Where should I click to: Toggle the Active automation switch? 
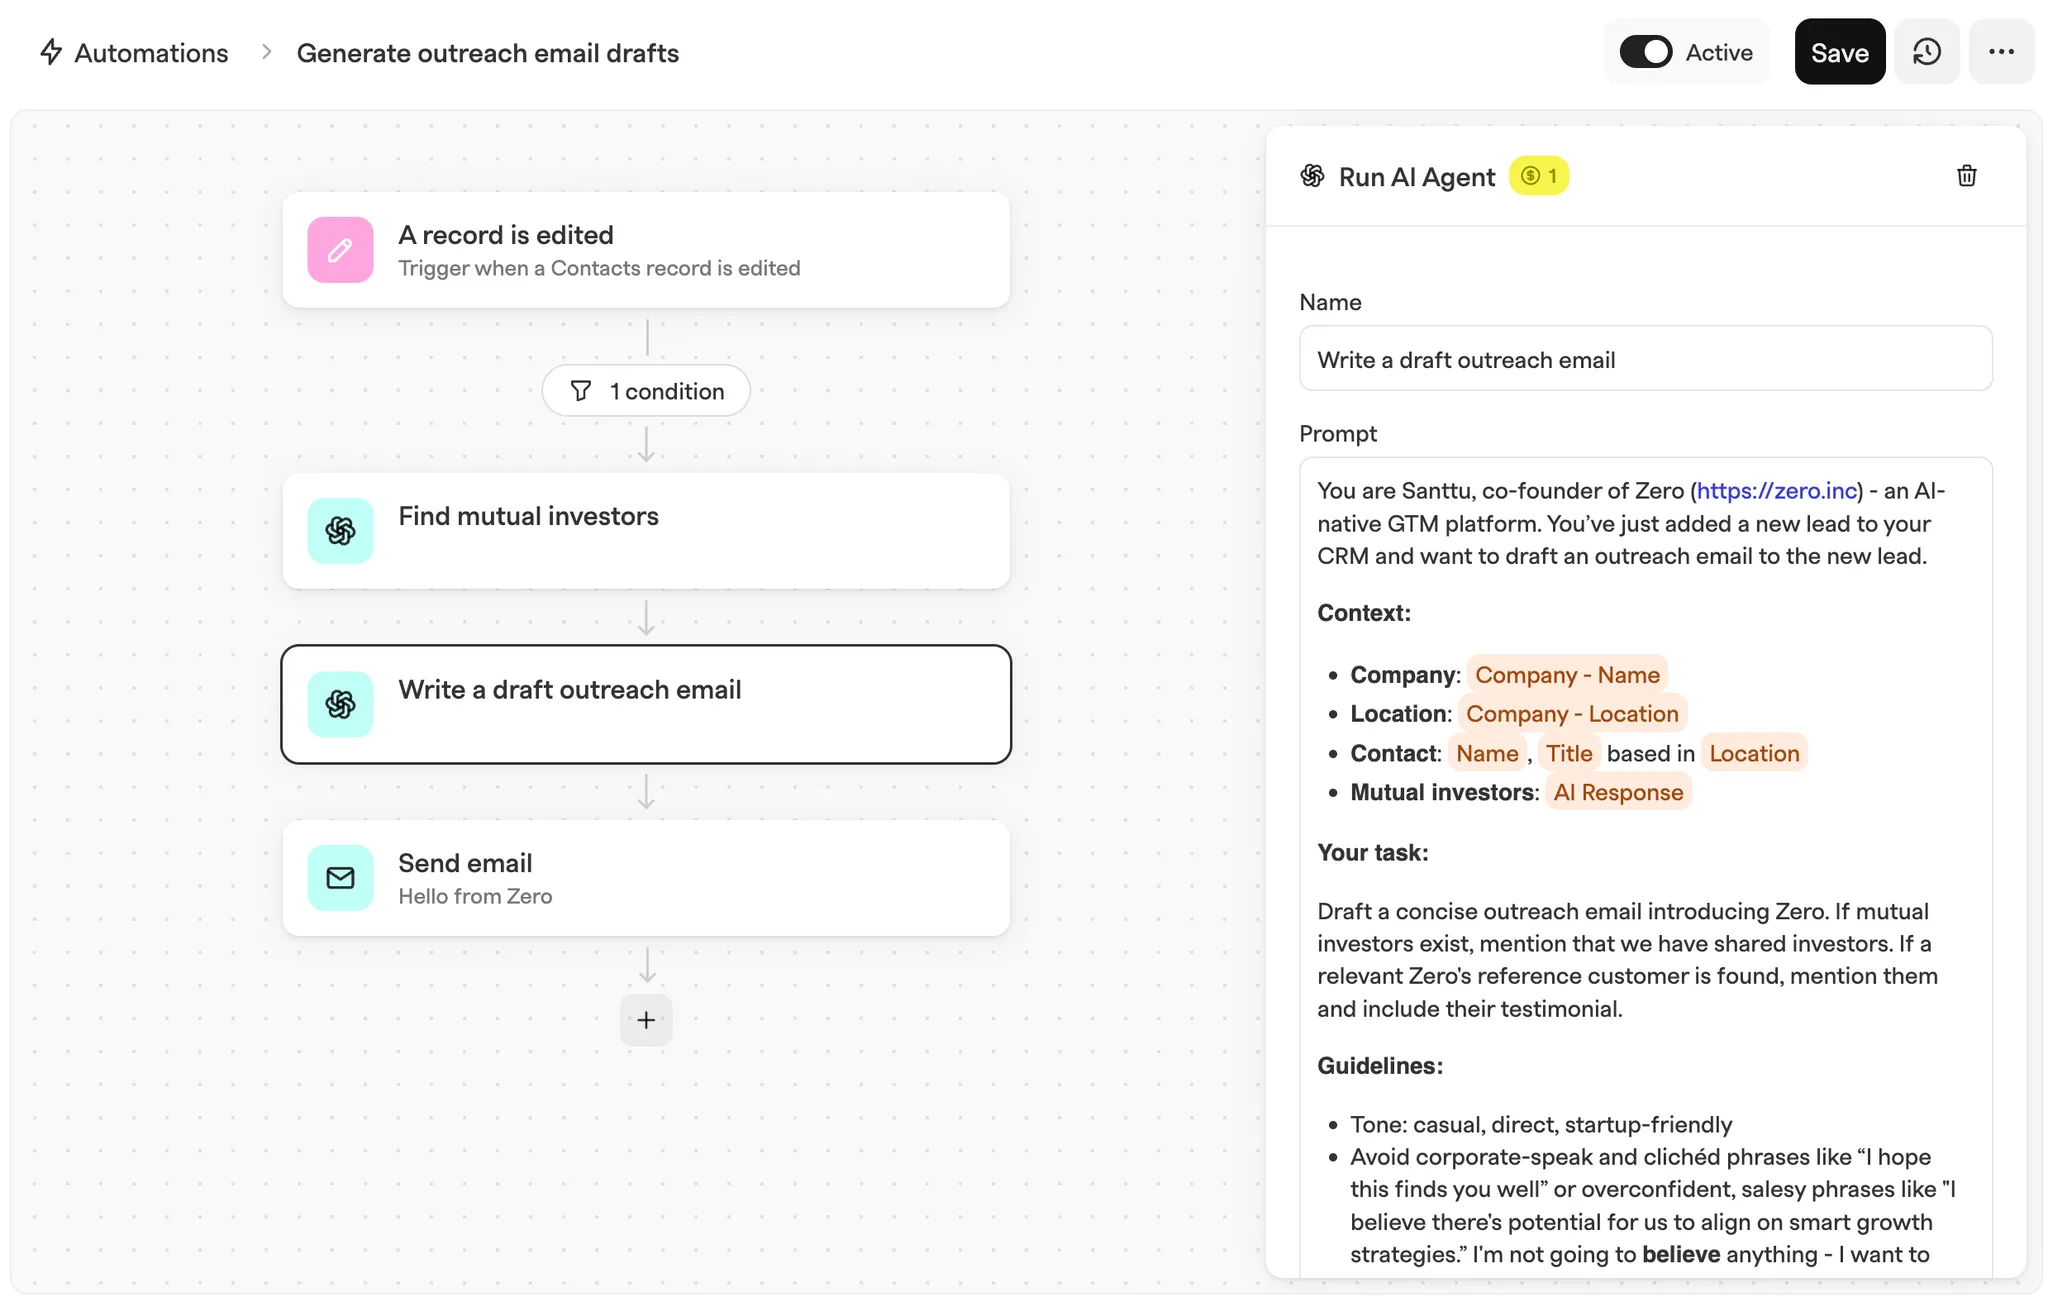coord(1645,52)
